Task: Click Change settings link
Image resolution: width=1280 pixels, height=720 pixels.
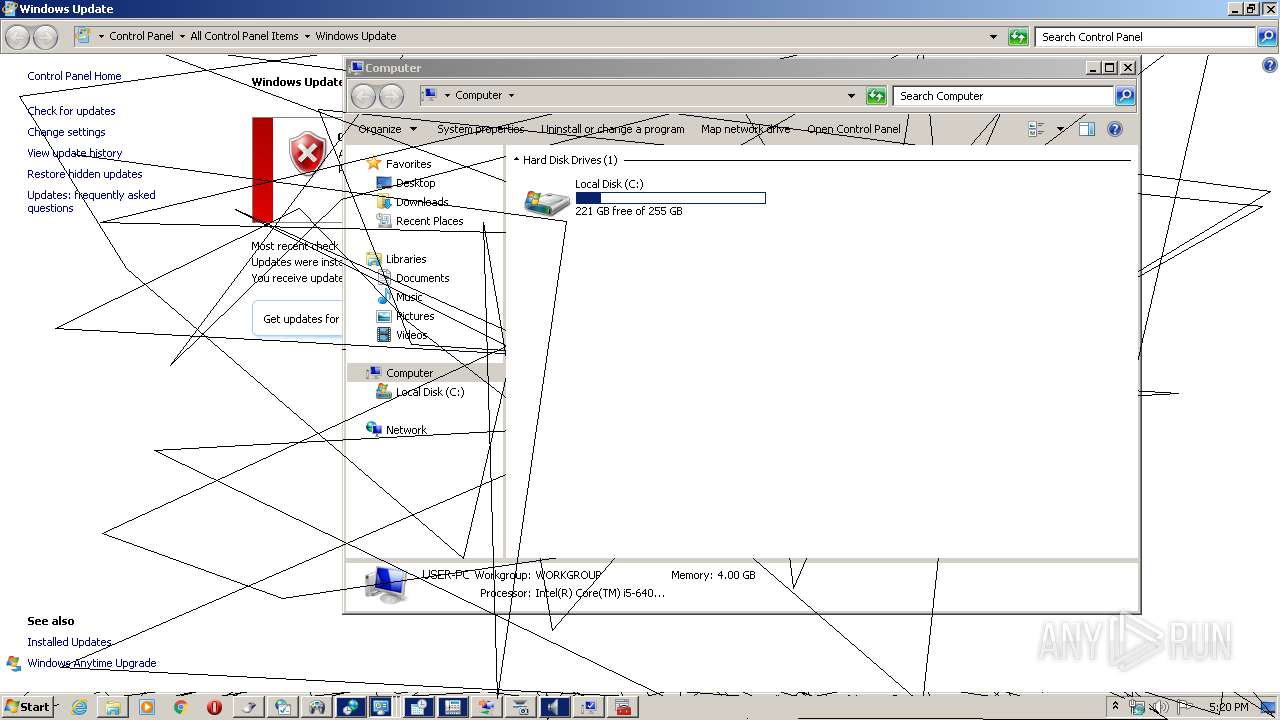Action: (x=66, y=132)
